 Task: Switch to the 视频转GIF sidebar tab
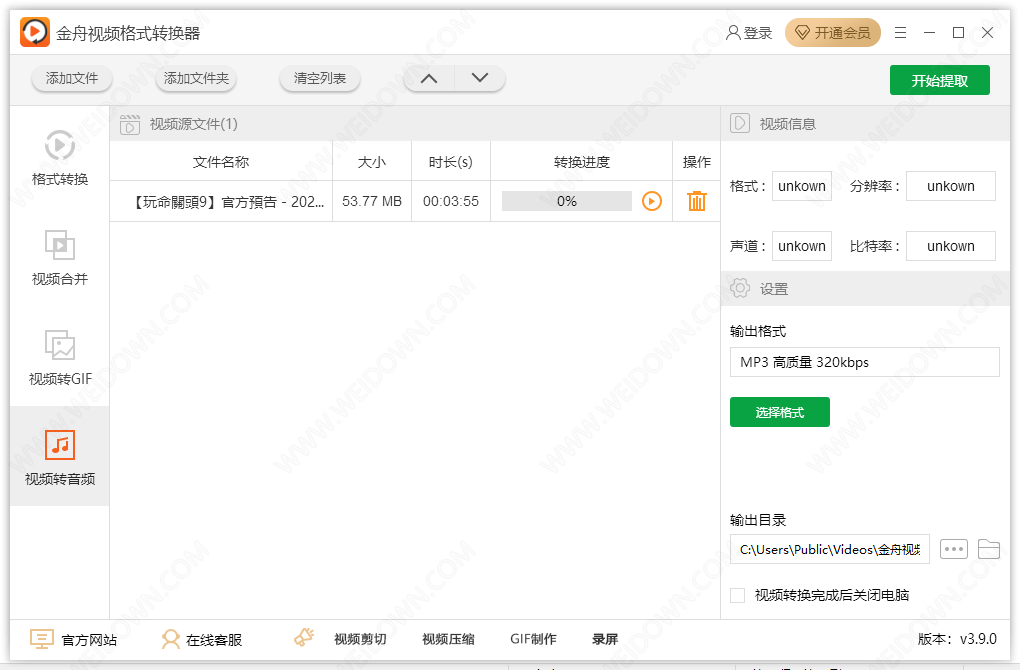click(60, 356)
